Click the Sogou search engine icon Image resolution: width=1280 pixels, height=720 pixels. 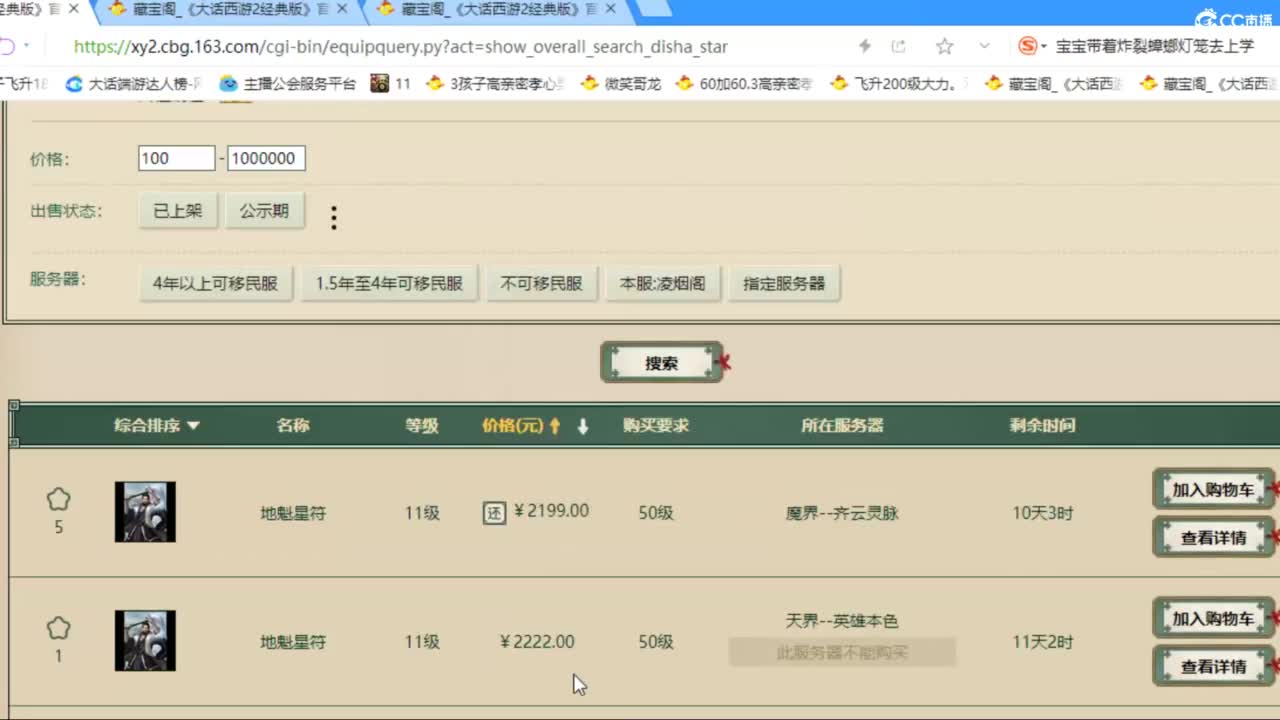pos(1027,47)
